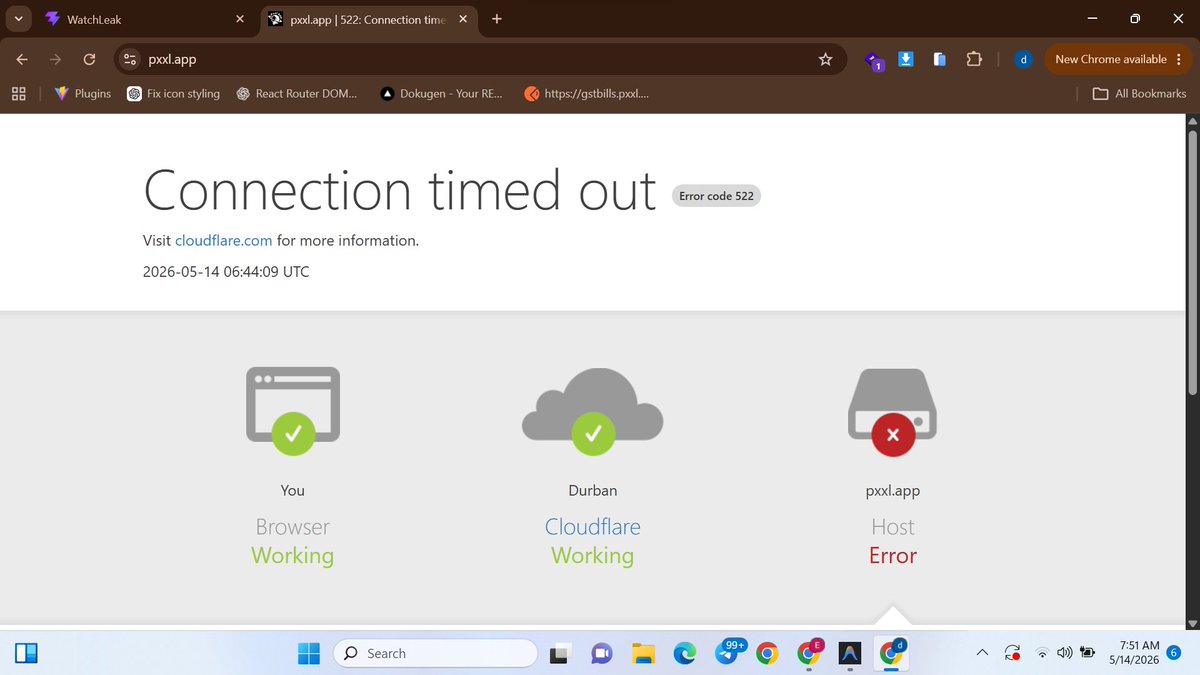Screen dimensions: 1200x675
Task: Open the Fix icon styling bookmark
Action: click(x=174, y=94)
